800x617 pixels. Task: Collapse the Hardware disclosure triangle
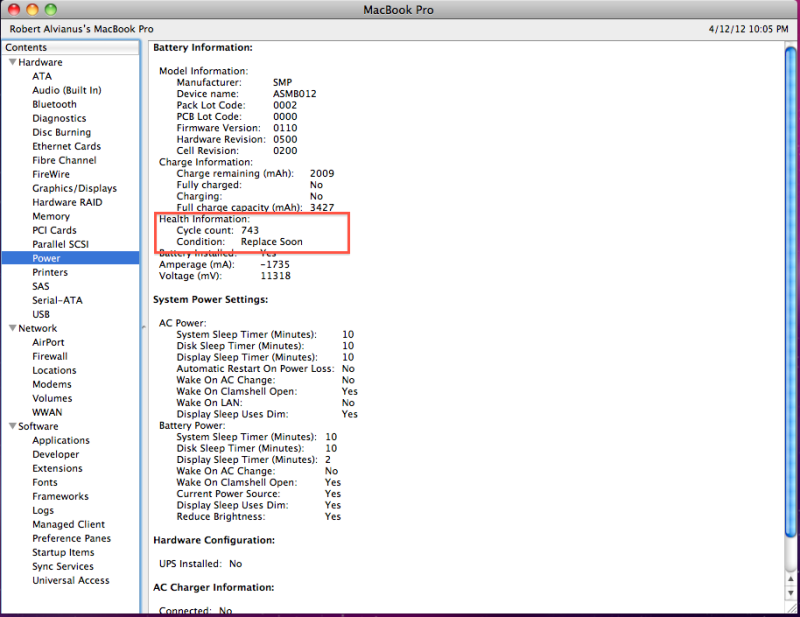click(12, 62)
